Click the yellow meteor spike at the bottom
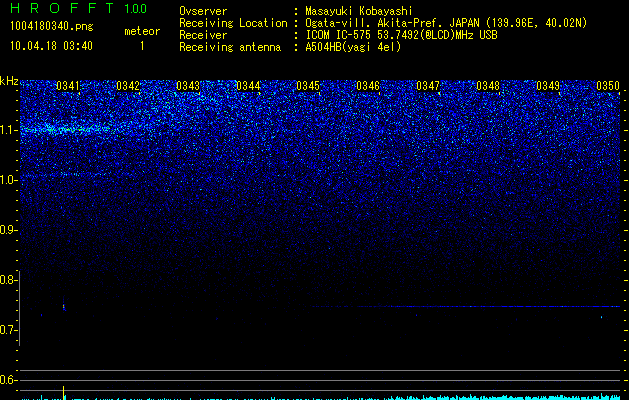This screenshot has width=629, height=400. (x=63, y=393)
